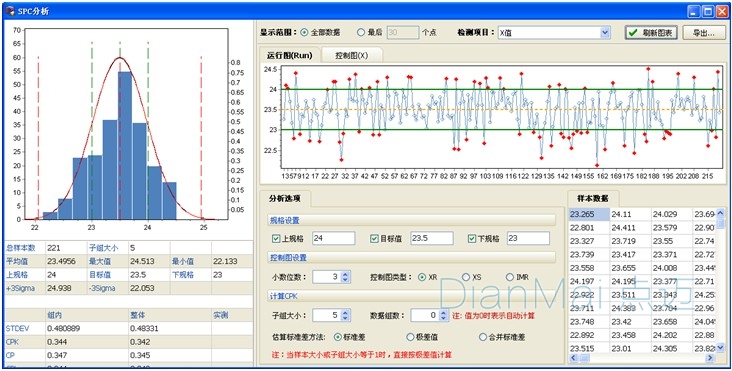The height and width of the screenshot is (371, 732).
Task: Click sample data cell 23.265
Action: pyautogui.click(x=589, y=214)
